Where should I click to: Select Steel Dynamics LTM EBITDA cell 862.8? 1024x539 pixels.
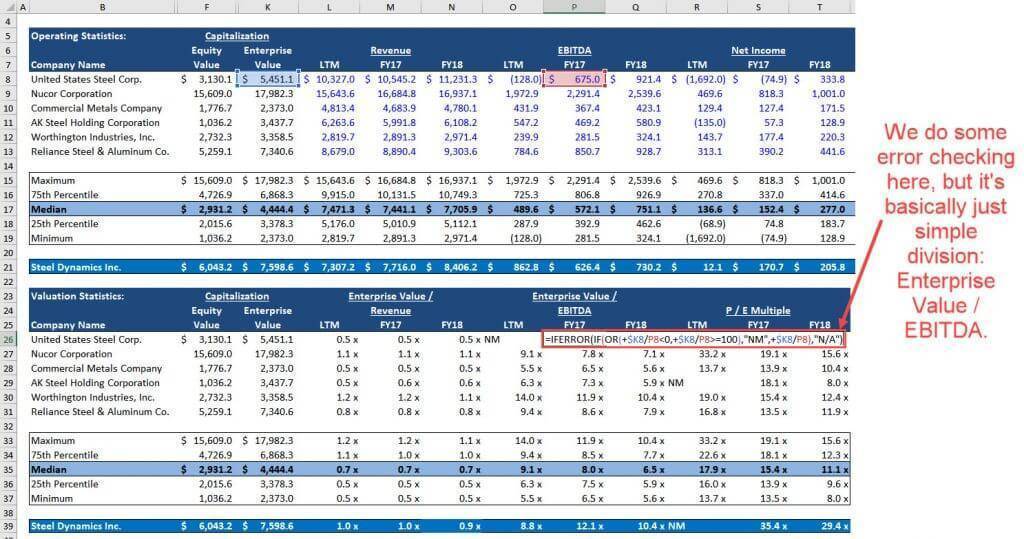513,267
